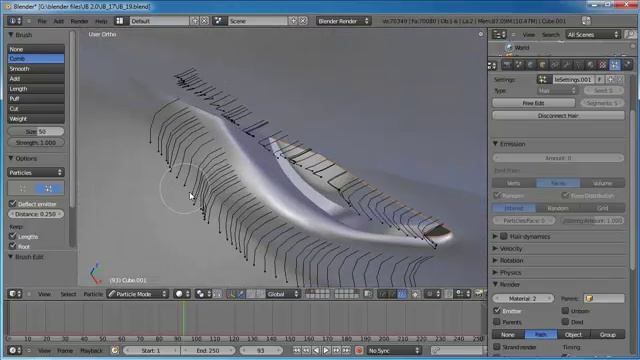
Task: Toggle the Keep Root checkbox
Action: coord(13,246)
